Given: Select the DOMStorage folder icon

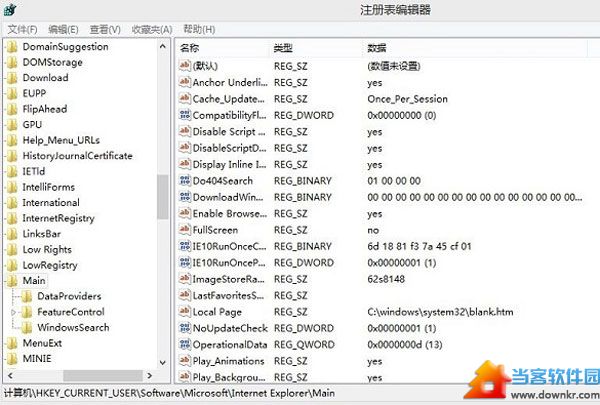Looking at the screenshot, I should pyautogui.click(x=12, y=62).
